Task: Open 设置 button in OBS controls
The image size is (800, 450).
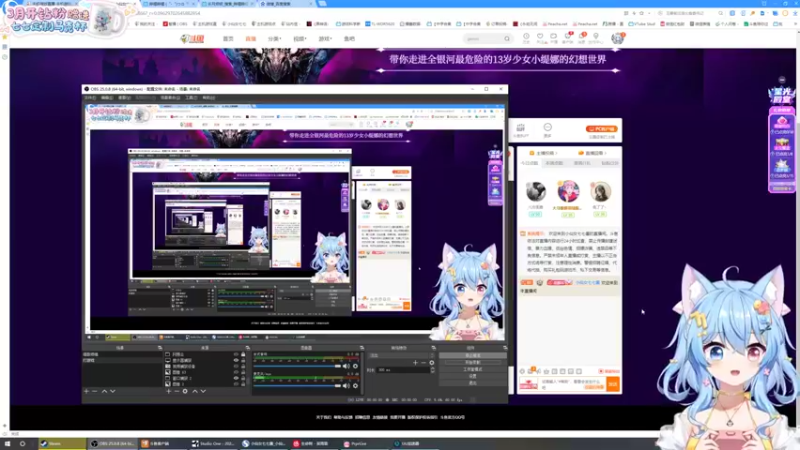Action: pyautogui.click(x=472, y=376)
